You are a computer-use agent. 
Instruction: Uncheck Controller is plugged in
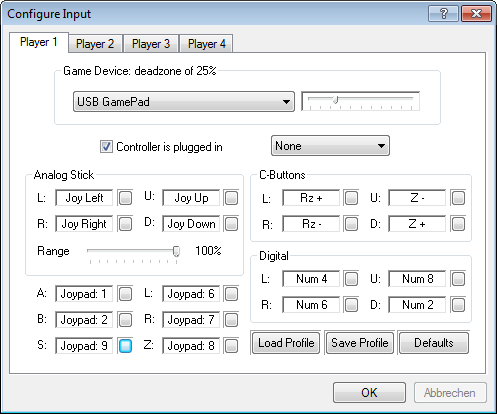[106, 147]
